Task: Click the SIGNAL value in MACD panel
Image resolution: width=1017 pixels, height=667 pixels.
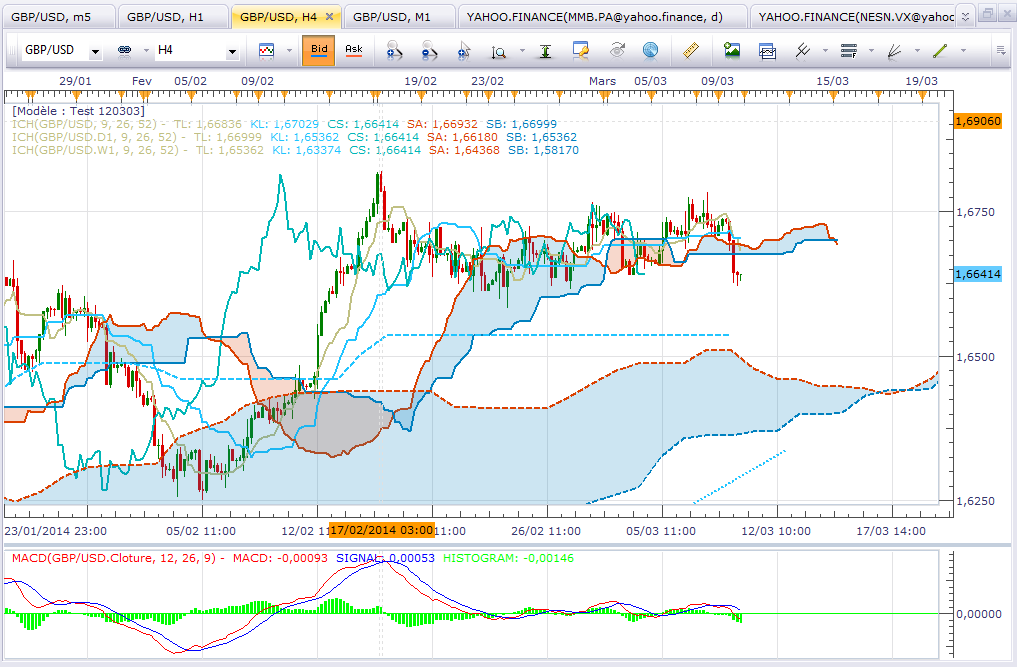Action: (x=385, y=558)
